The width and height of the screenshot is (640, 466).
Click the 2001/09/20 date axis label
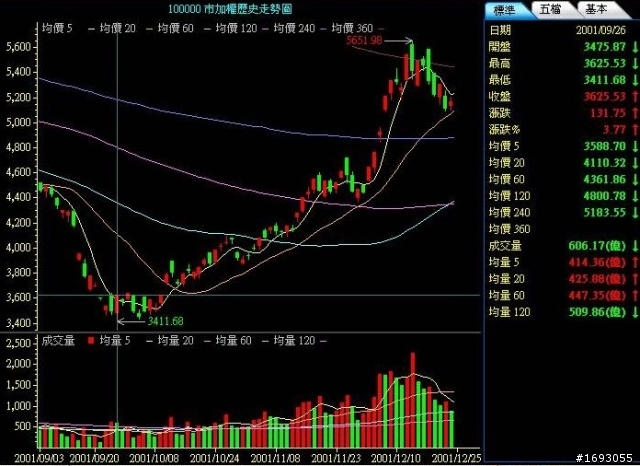[x=94, y=458]
